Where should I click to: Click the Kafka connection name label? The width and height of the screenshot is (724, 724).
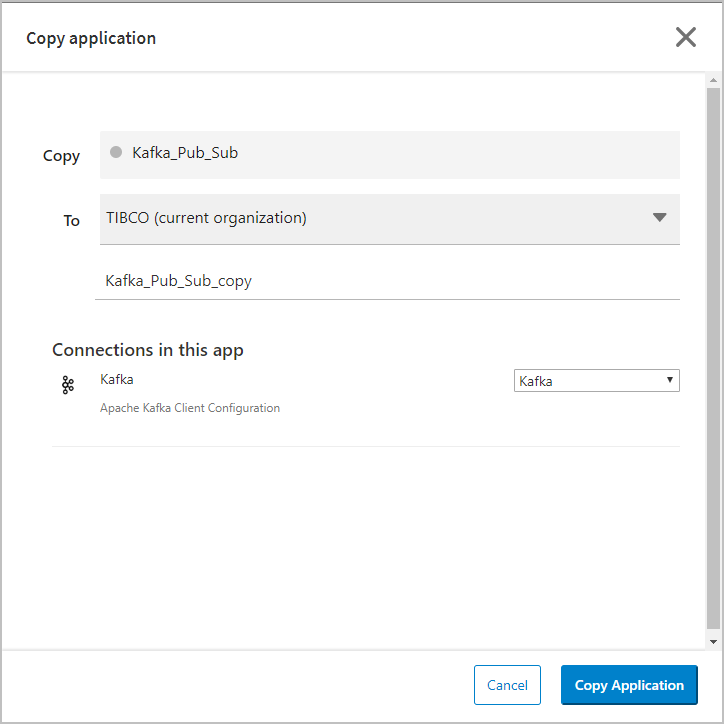pyautogui.click(x=117, y=380)
